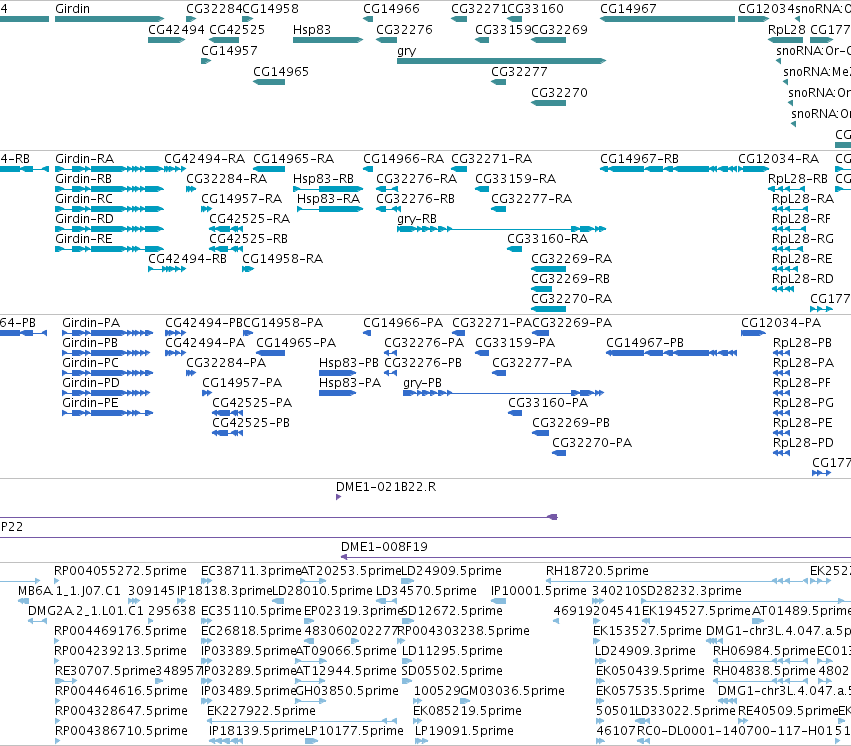Open EST LP19091.5prime
The image size is (851, 746).
pyautogui.click(x=421, y=742)
